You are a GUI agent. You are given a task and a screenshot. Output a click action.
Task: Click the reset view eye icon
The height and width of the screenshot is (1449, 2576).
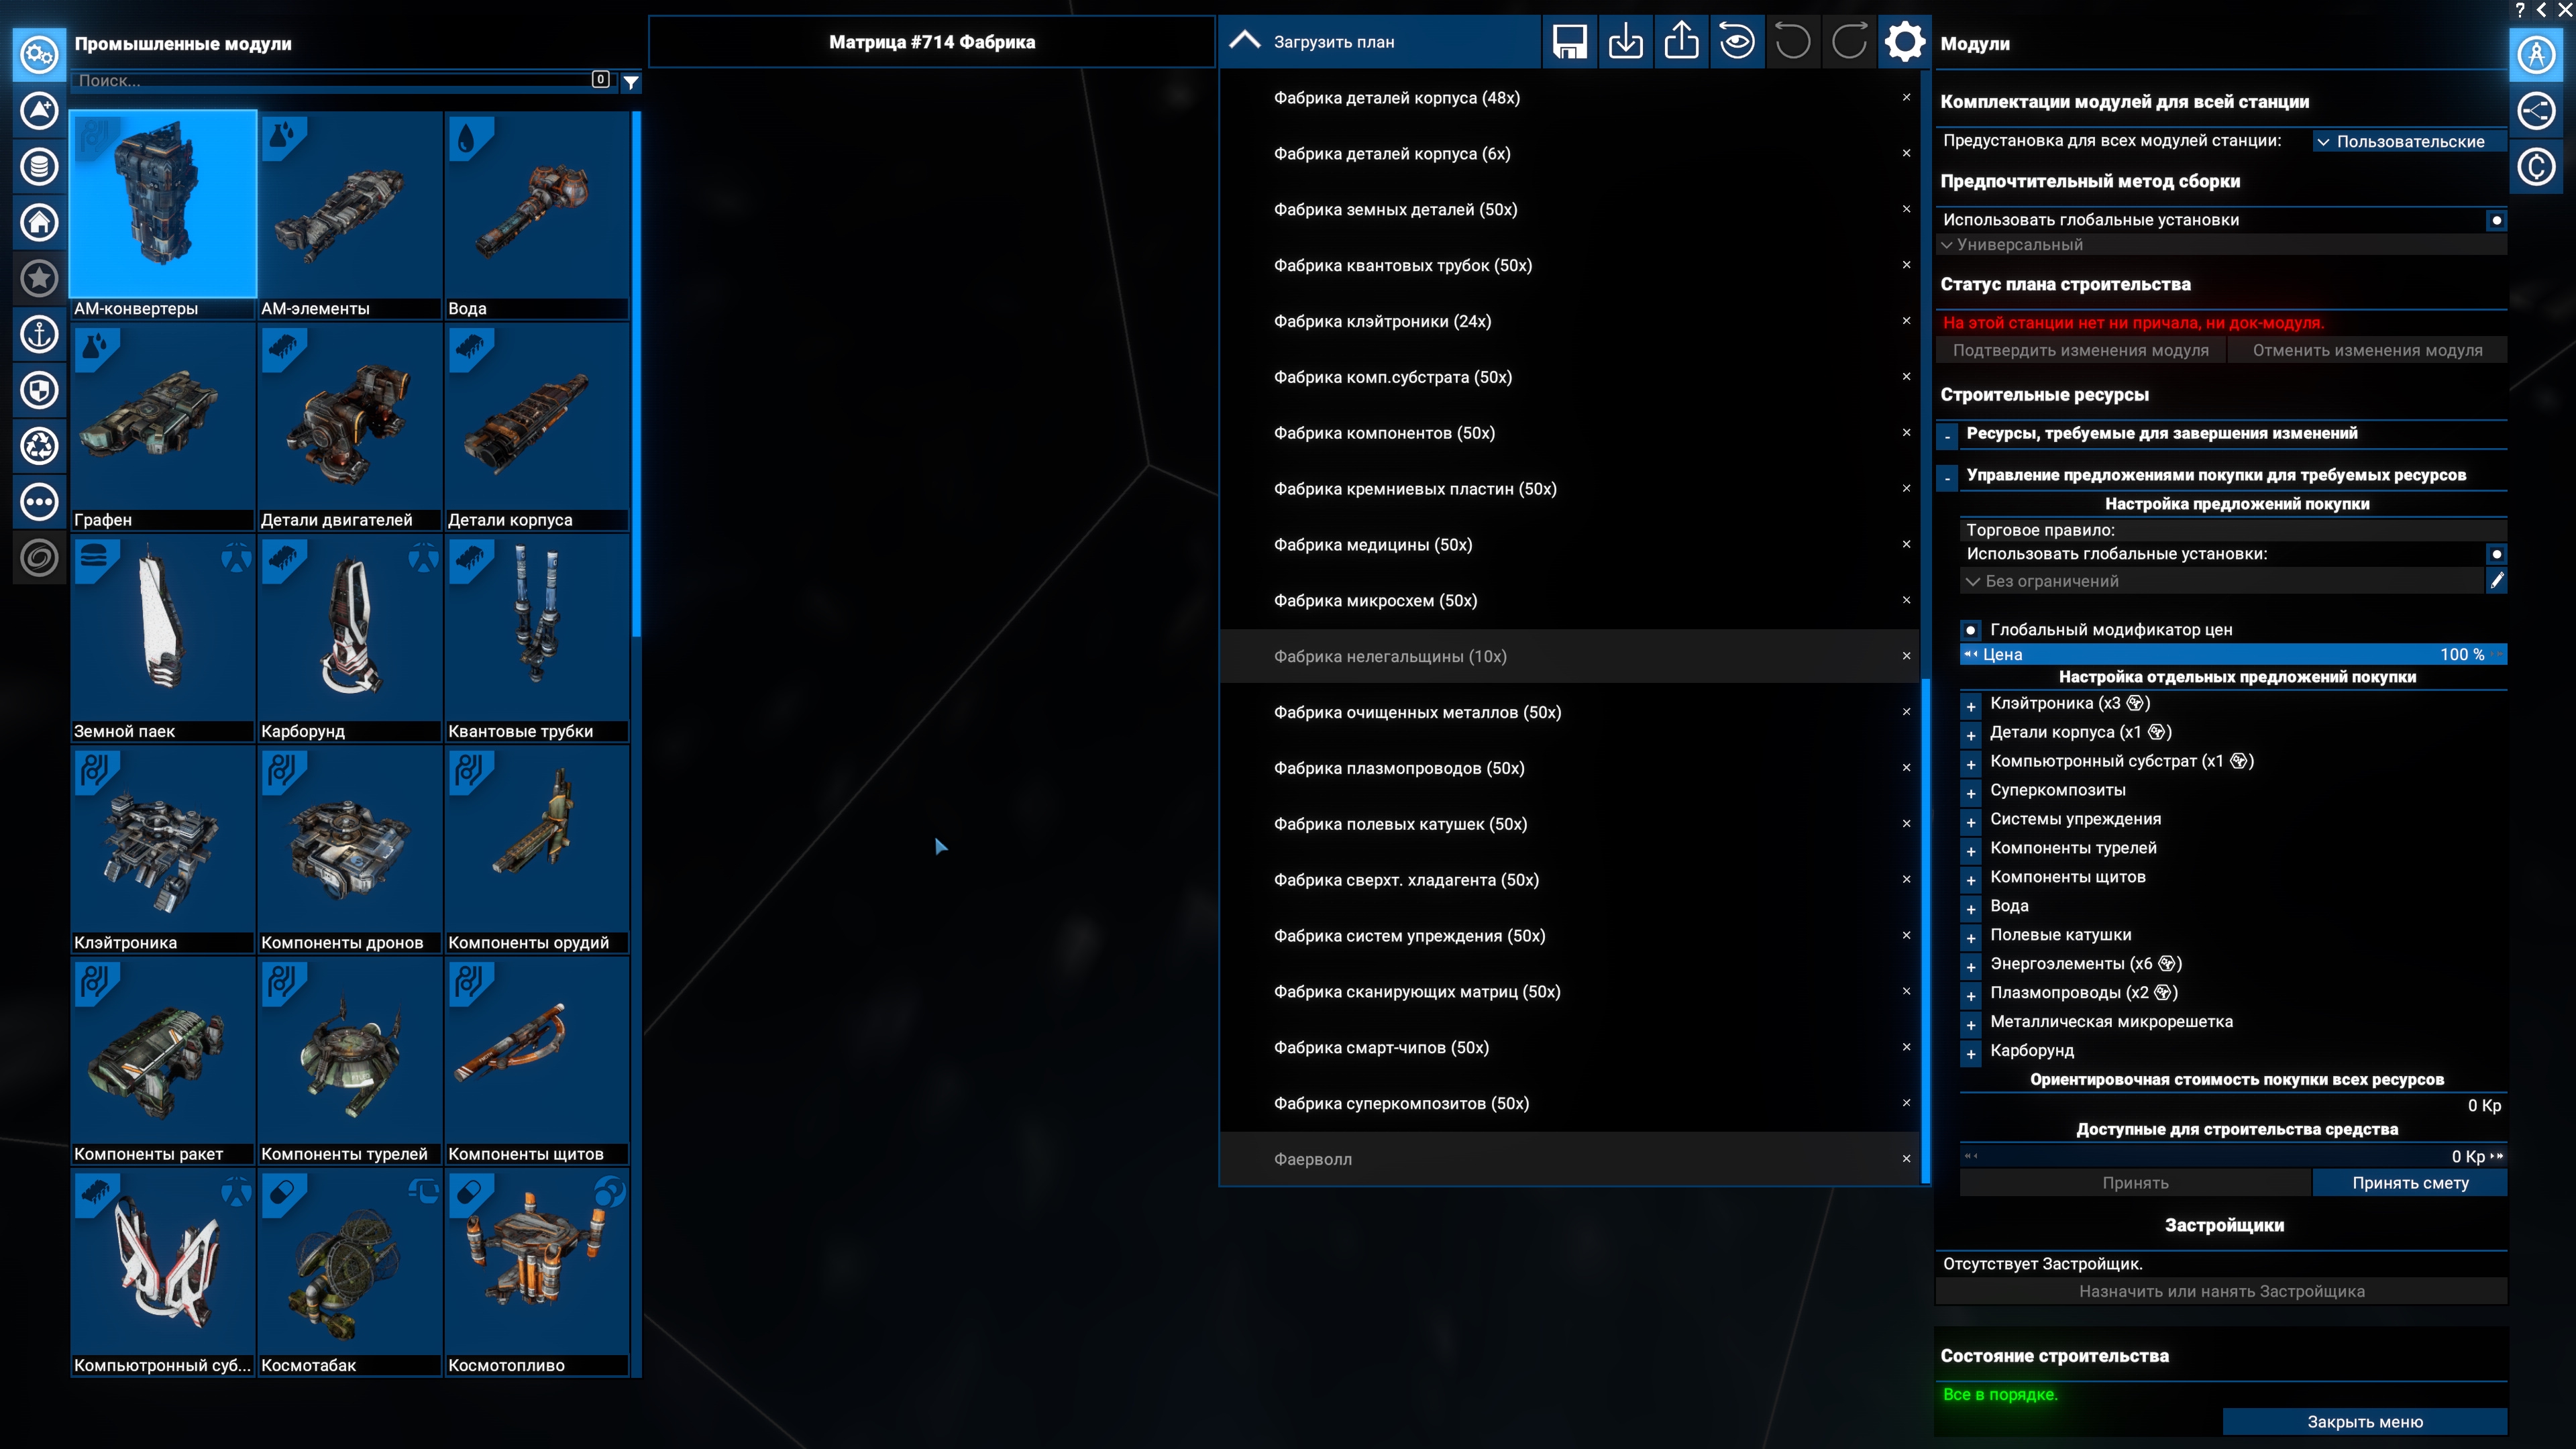click(x=1737, y=42)
